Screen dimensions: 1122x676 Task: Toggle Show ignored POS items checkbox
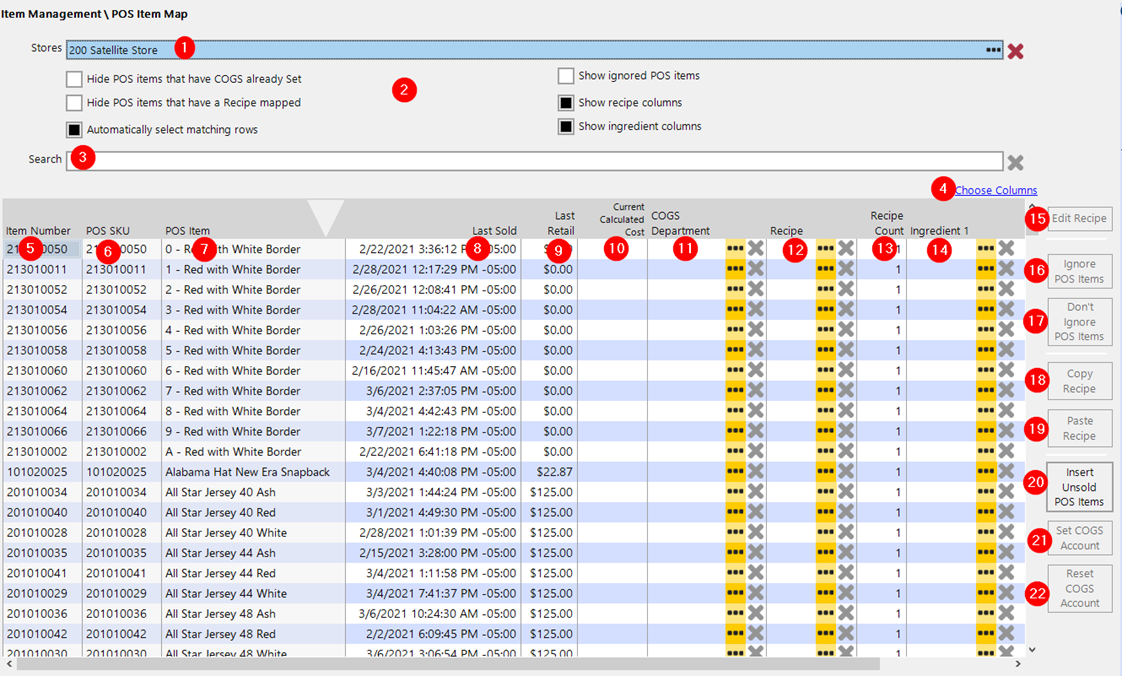click(x=566, y=76)
